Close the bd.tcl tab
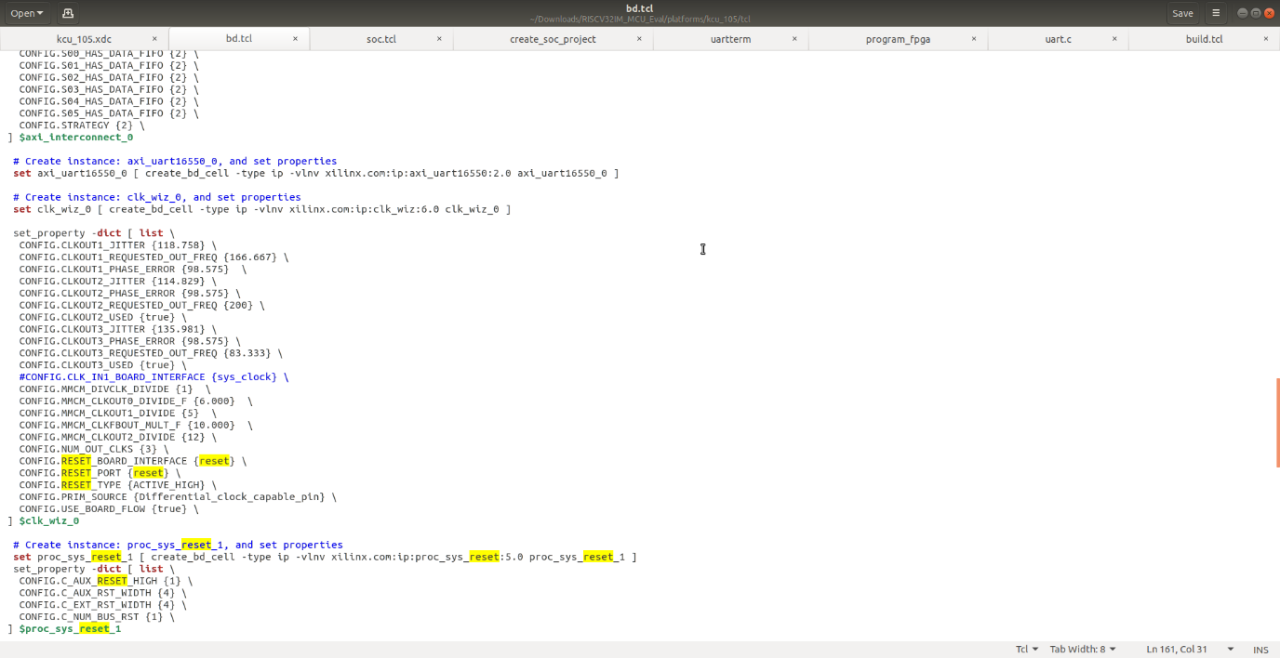Viewport: 1280px width, 658px height. [x=295, y=39]
